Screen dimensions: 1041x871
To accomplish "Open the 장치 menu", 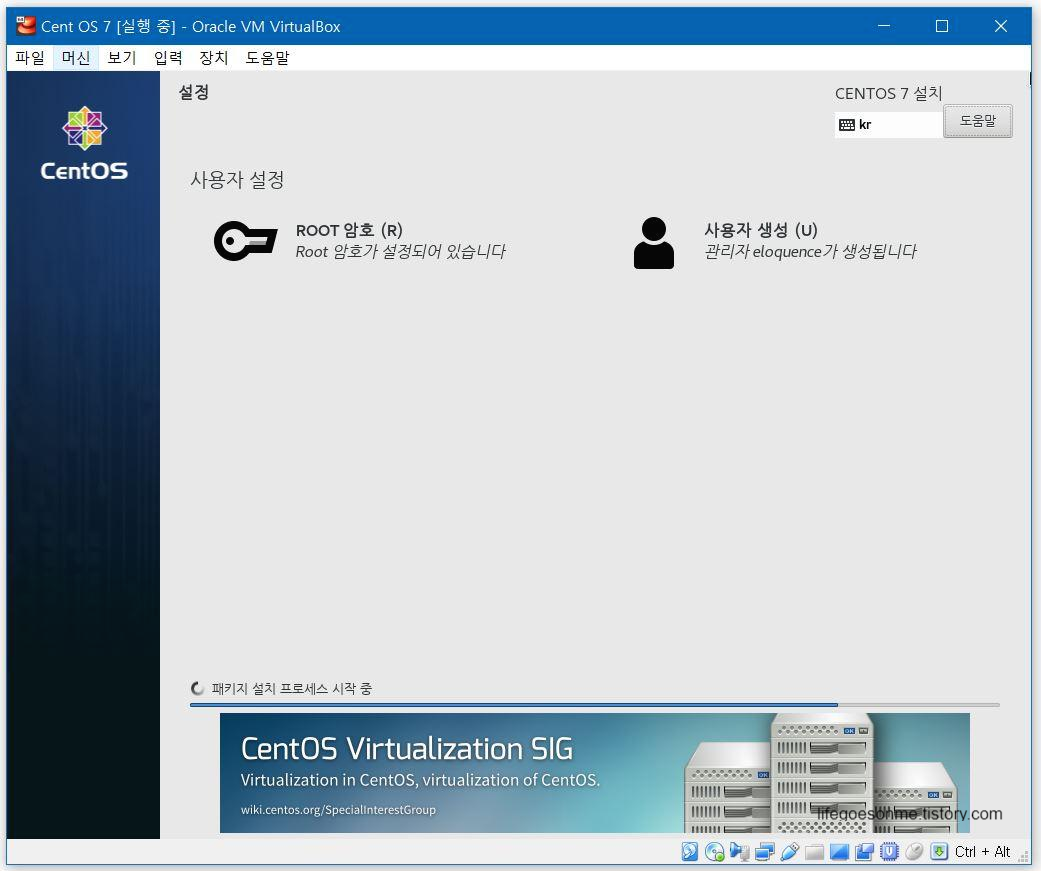I will [214, 58].
